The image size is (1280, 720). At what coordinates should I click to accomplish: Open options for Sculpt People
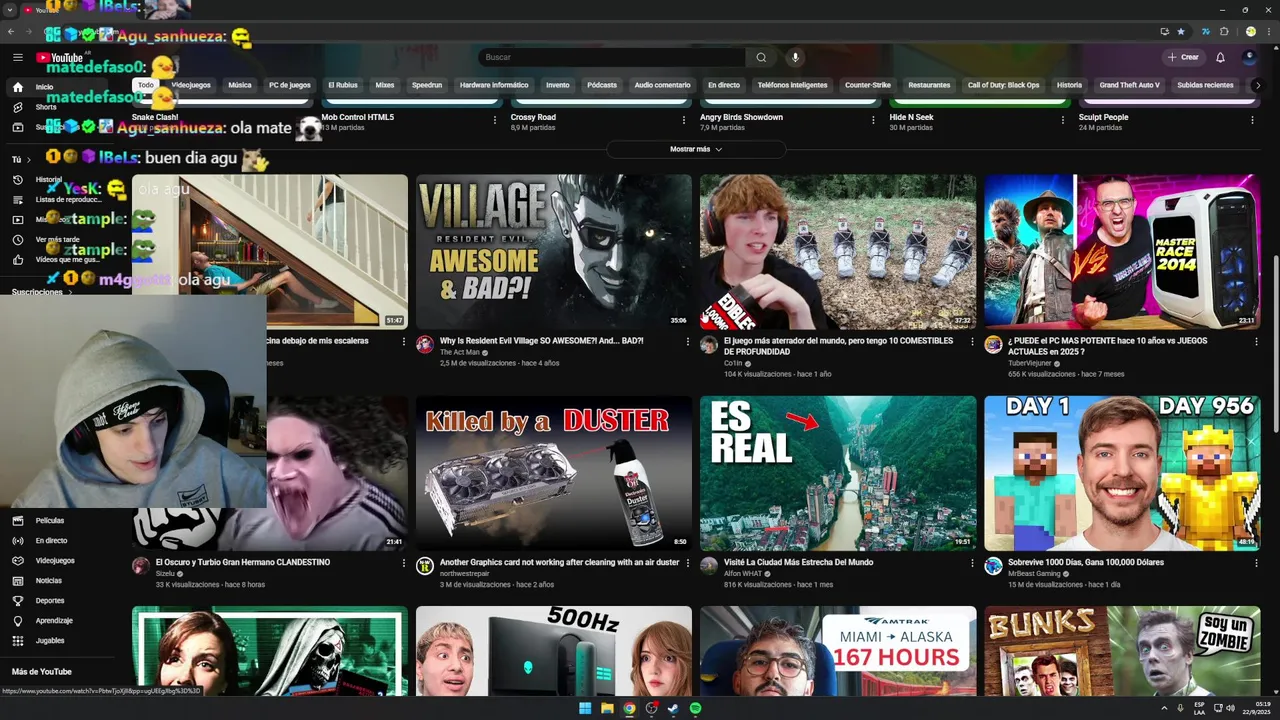pyautogui.click(x=1252, y=120)
